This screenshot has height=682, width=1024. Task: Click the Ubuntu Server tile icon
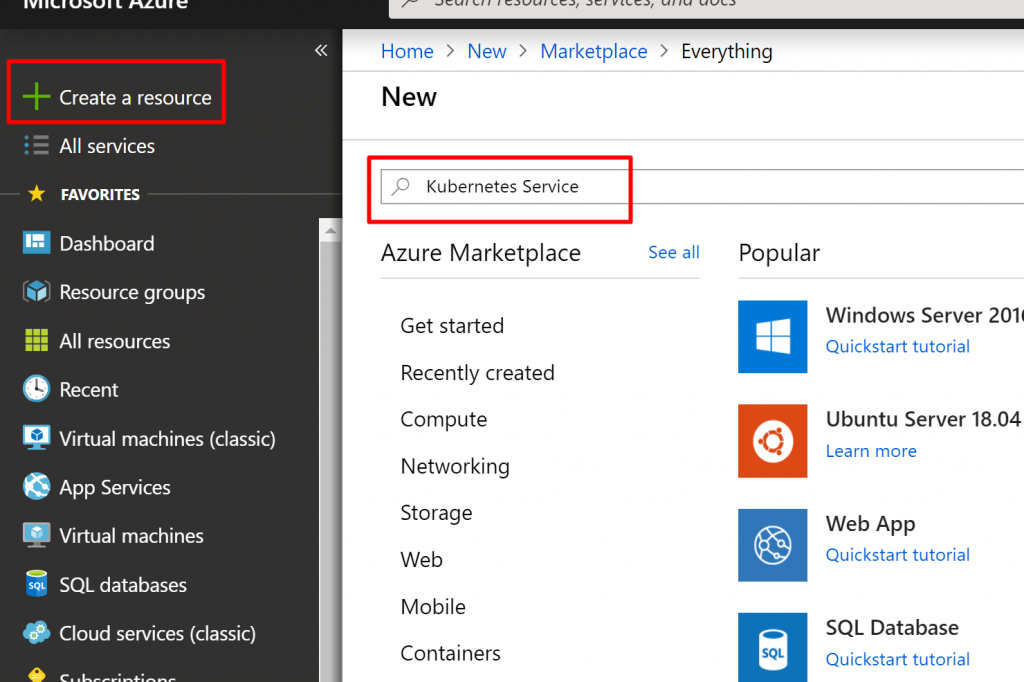tap(773, 441)
